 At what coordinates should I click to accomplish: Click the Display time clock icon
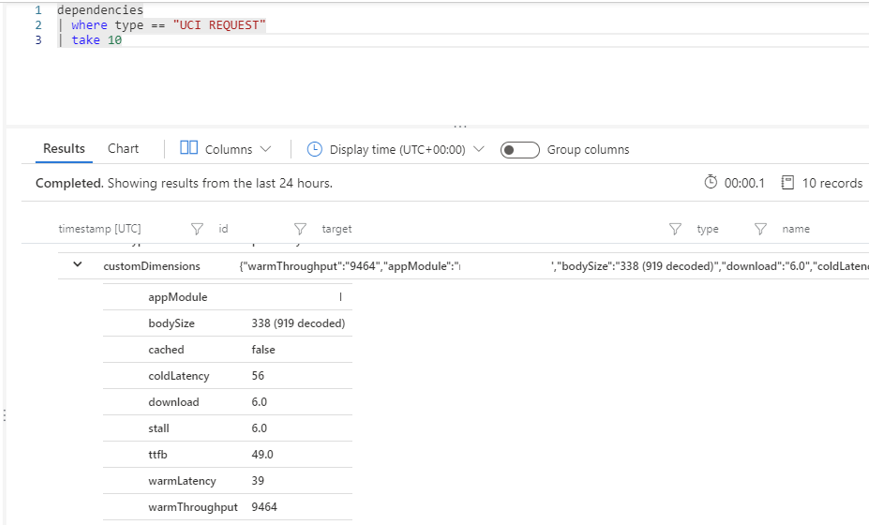[314, 149]
